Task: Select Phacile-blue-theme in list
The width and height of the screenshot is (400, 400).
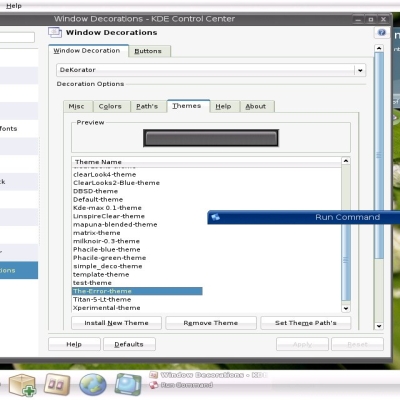Action: pyautogui.click(x=107, y=249)
